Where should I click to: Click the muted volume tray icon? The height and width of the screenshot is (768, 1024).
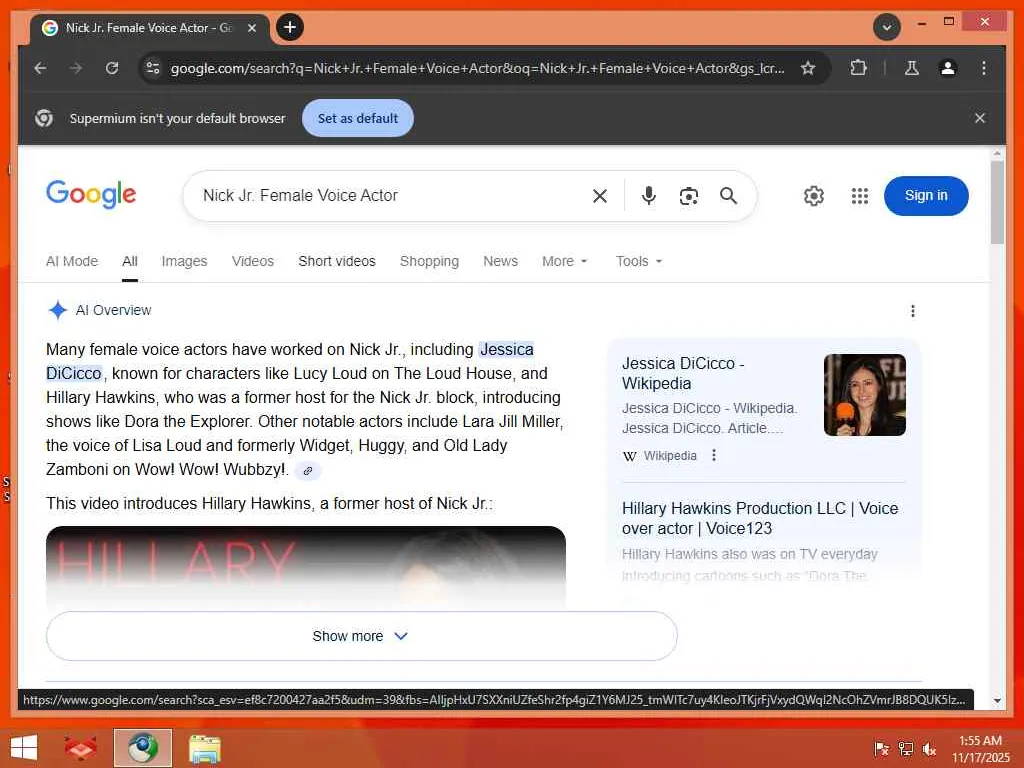pyautogui.click(x=929, y=749)
